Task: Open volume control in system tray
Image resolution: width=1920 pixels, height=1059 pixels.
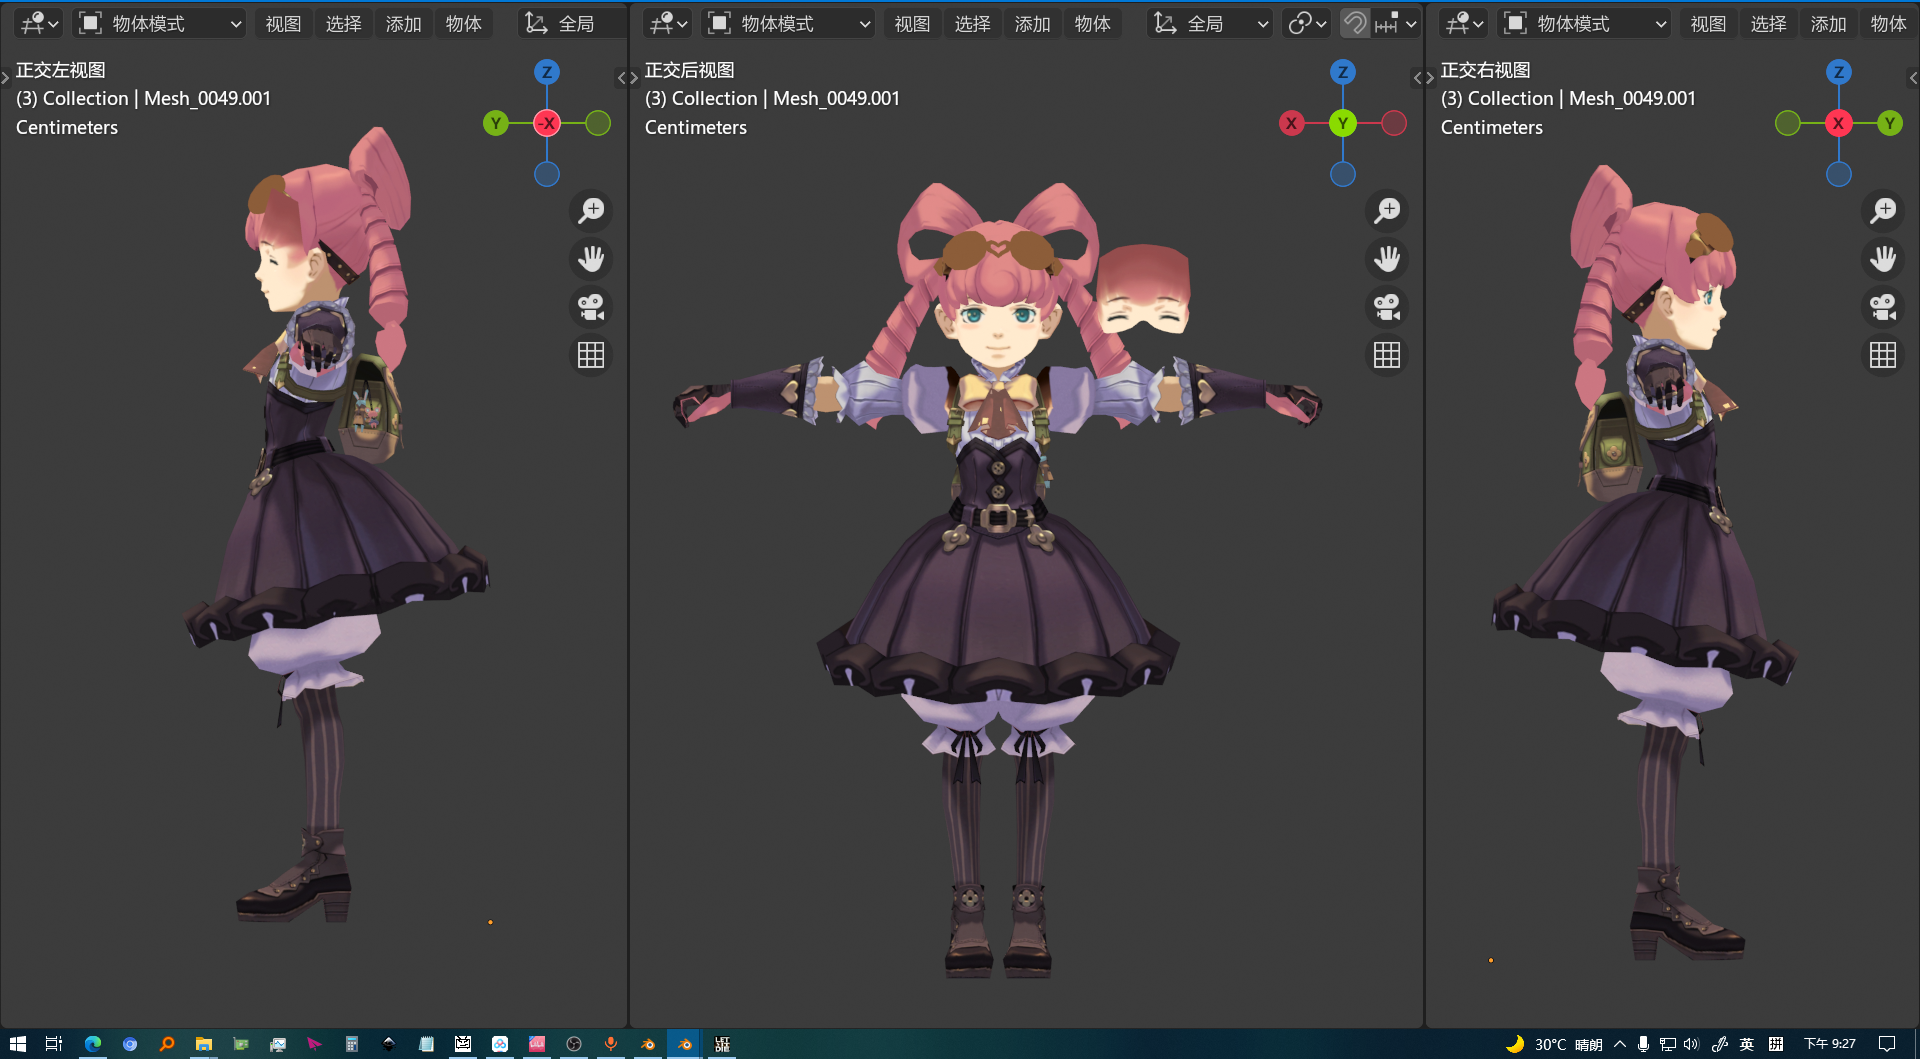Action: (x=1691, y=1044)
